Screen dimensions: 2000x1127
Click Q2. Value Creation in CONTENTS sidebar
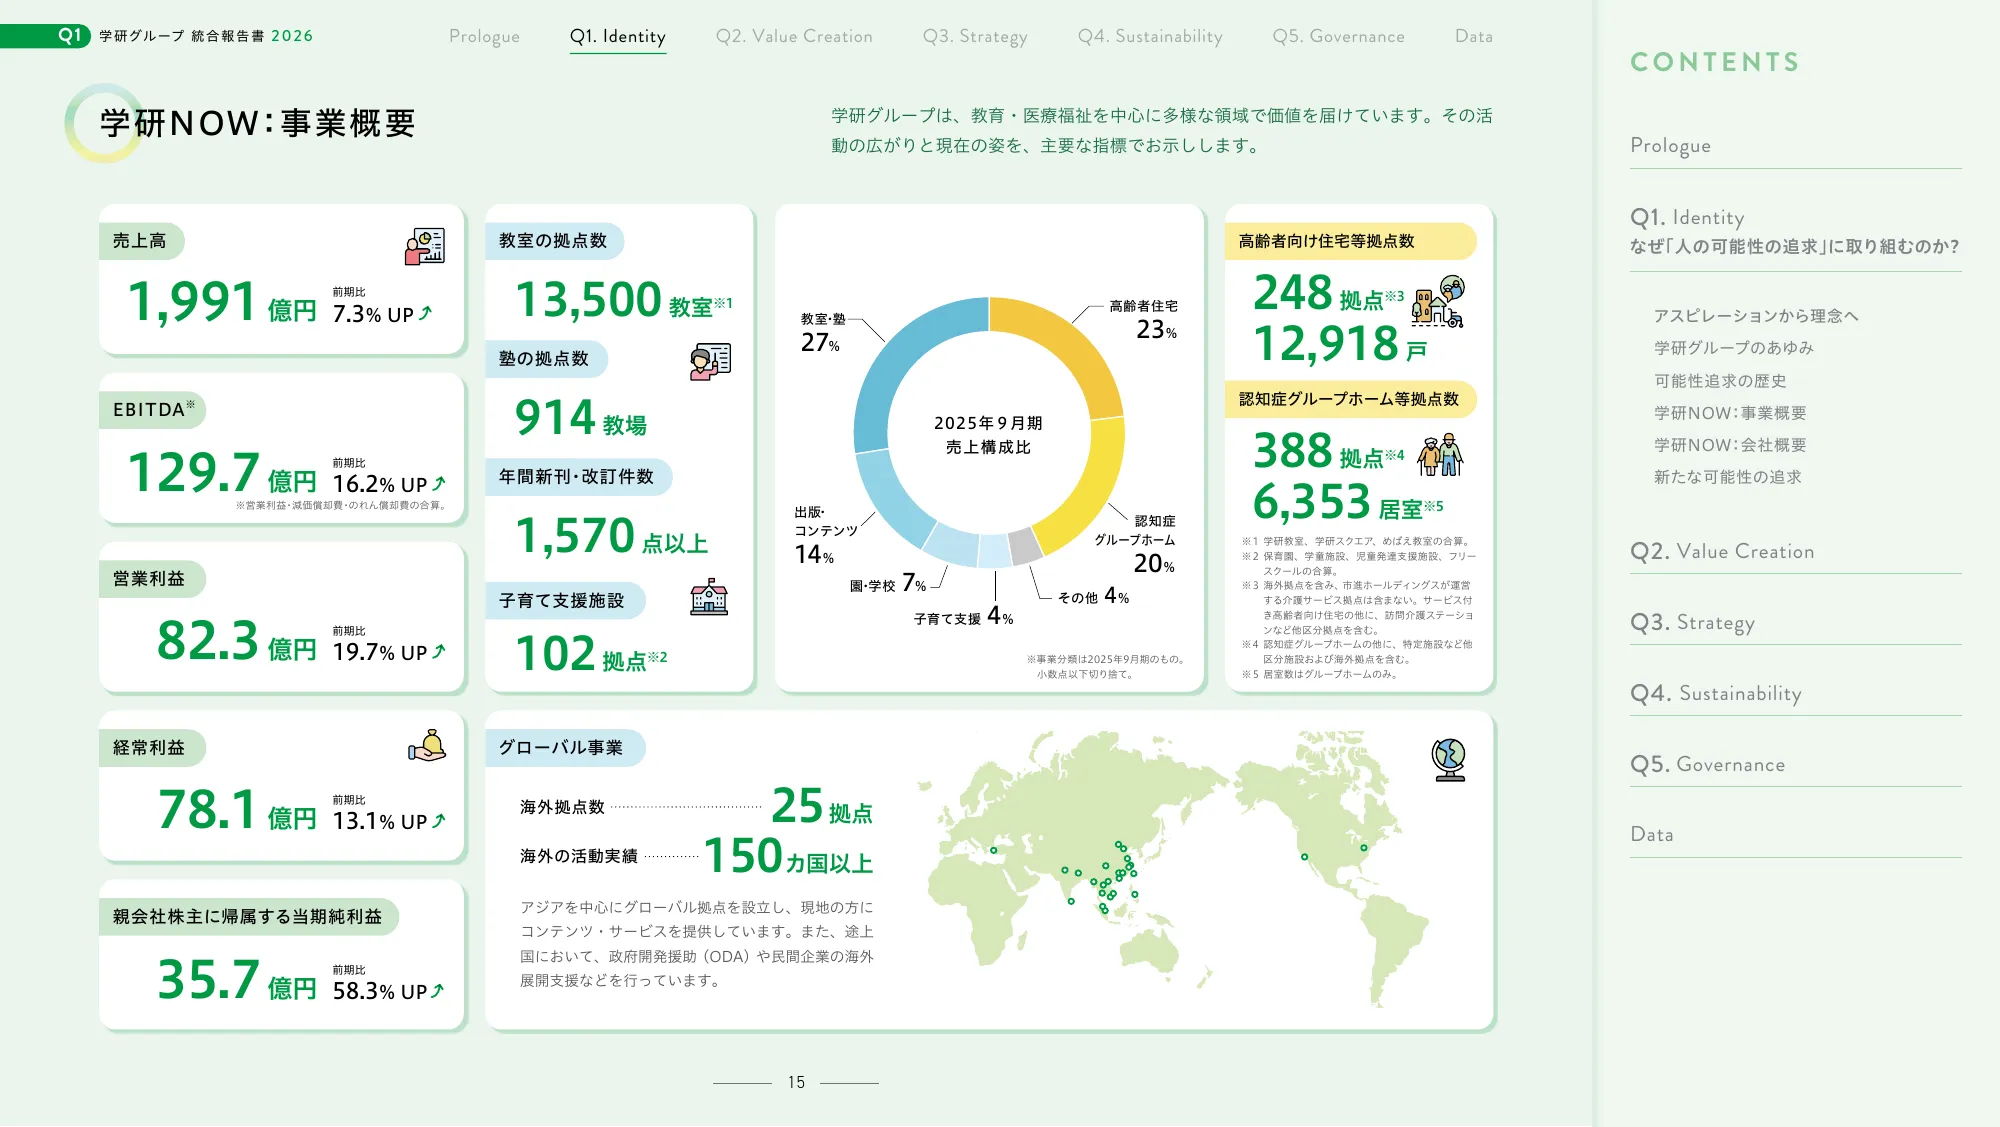coord(1722,551)
